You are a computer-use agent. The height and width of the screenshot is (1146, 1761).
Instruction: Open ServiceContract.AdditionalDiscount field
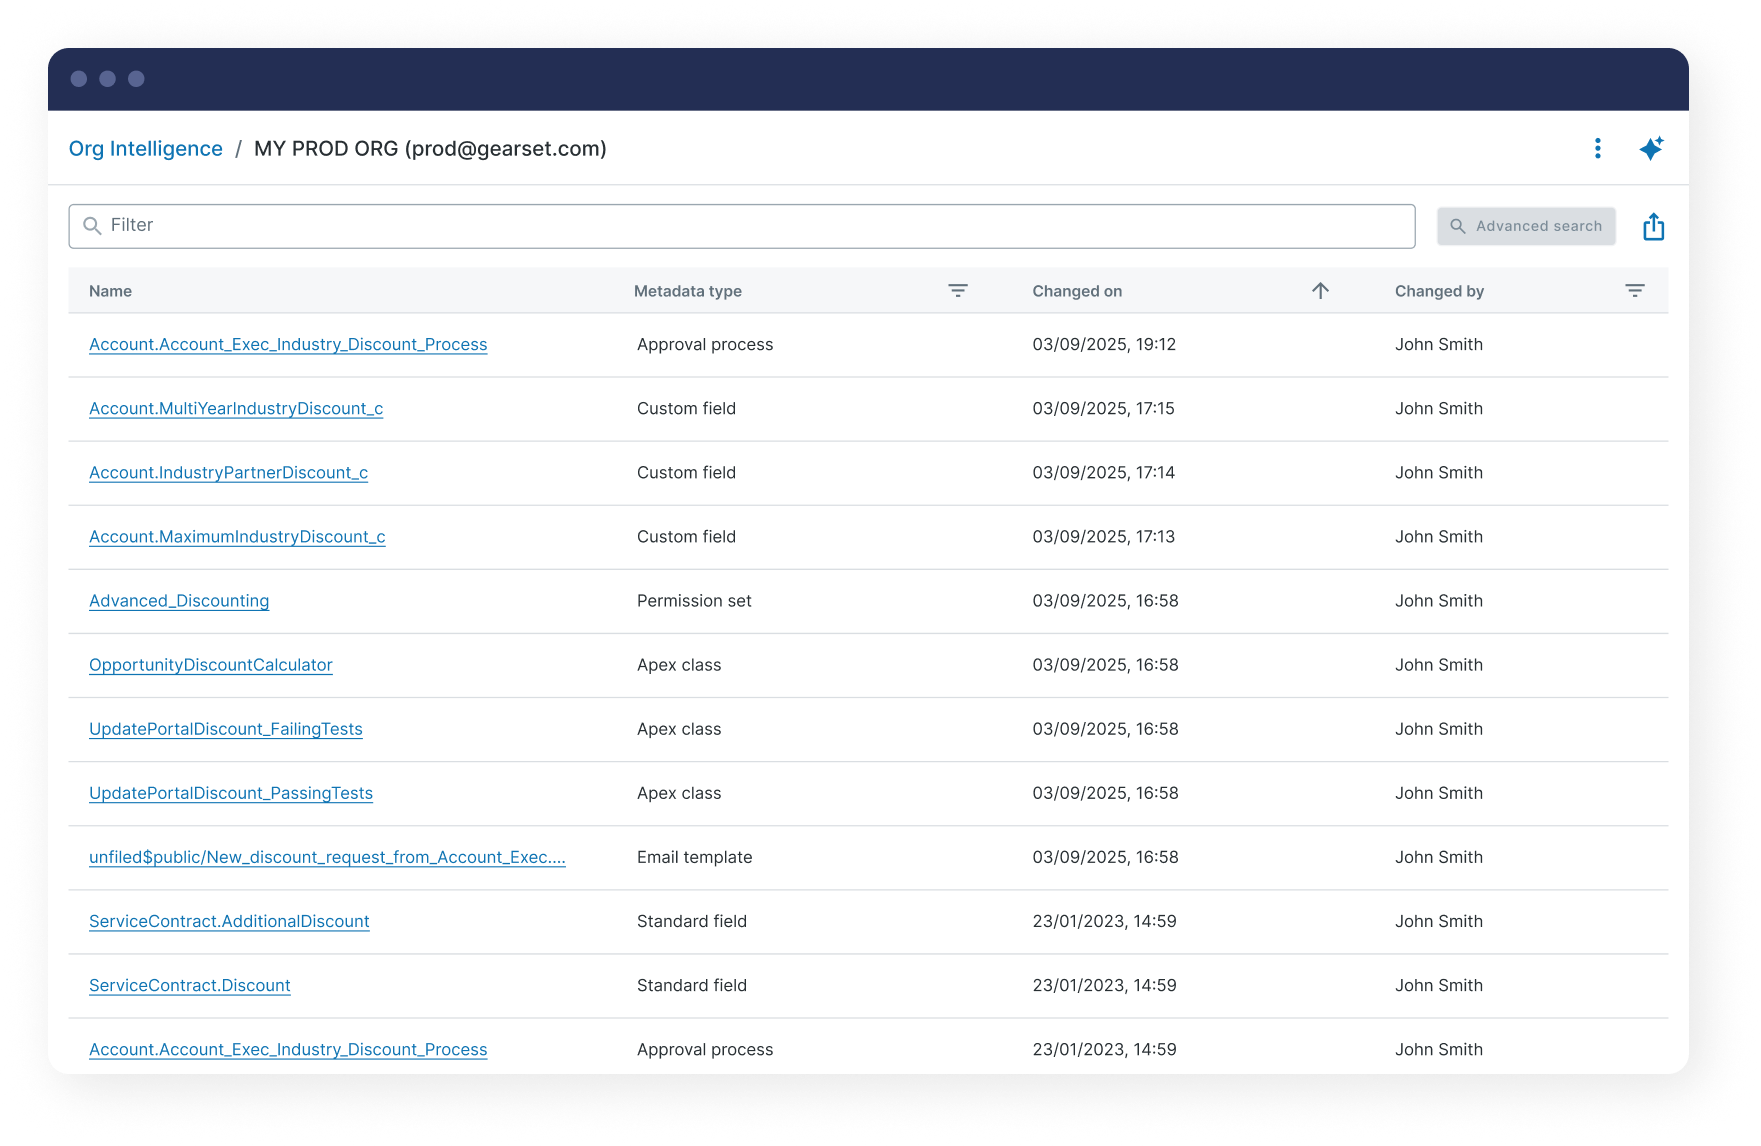pos(229,921)
